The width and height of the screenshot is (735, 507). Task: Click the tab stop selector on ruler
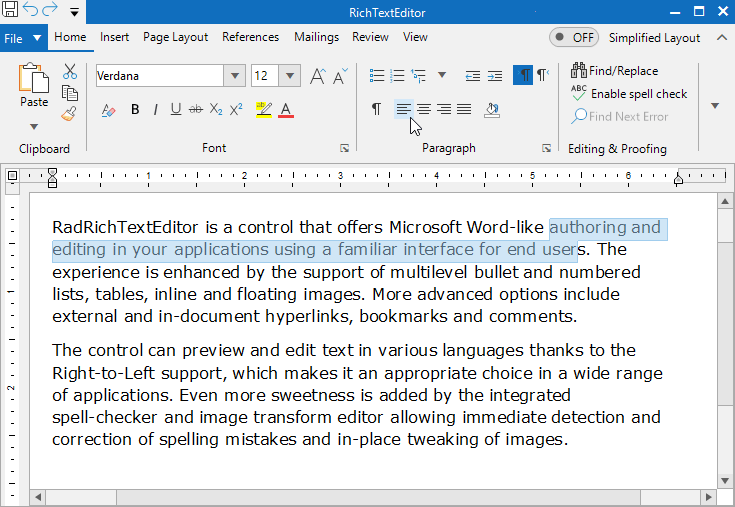[13, 176]
